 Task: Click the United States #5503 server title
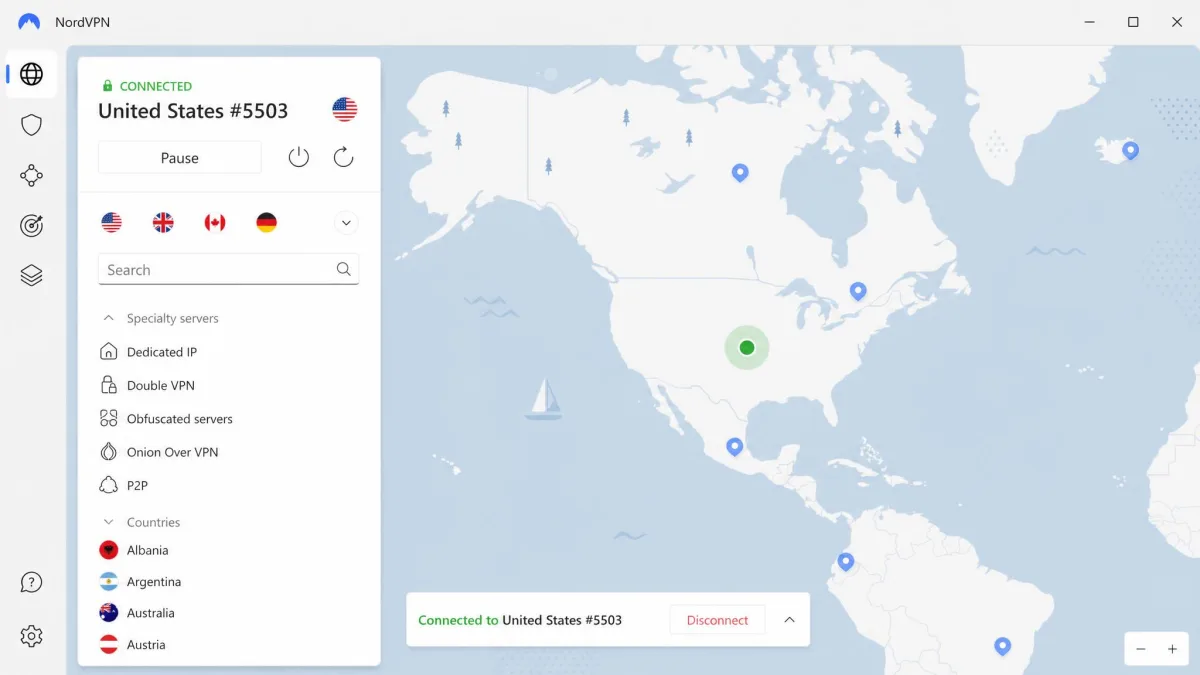[x=193, y=111]
